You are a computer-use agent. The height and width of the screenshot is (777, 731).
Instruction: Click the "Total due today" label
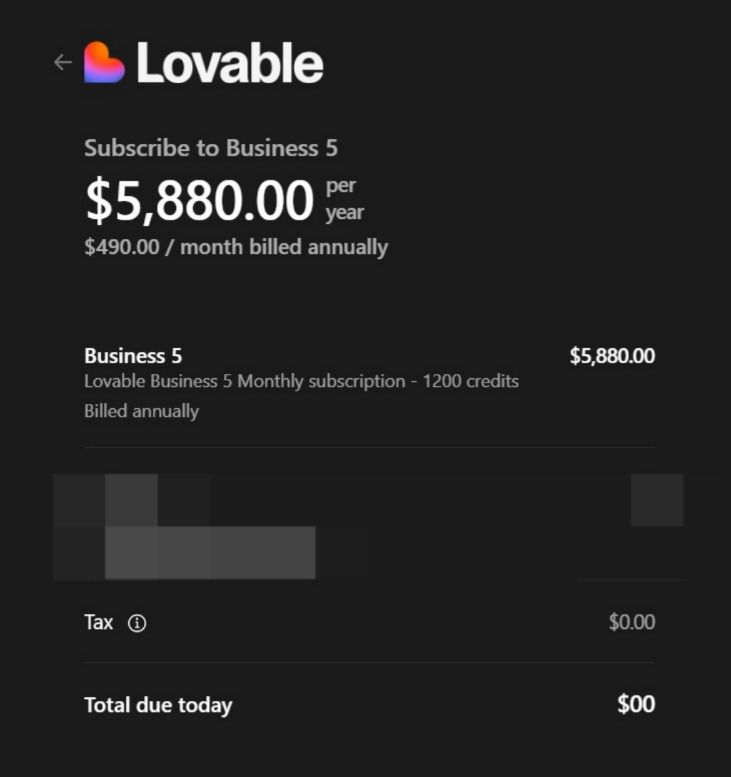pyautogui.click(x=158, y=705)
